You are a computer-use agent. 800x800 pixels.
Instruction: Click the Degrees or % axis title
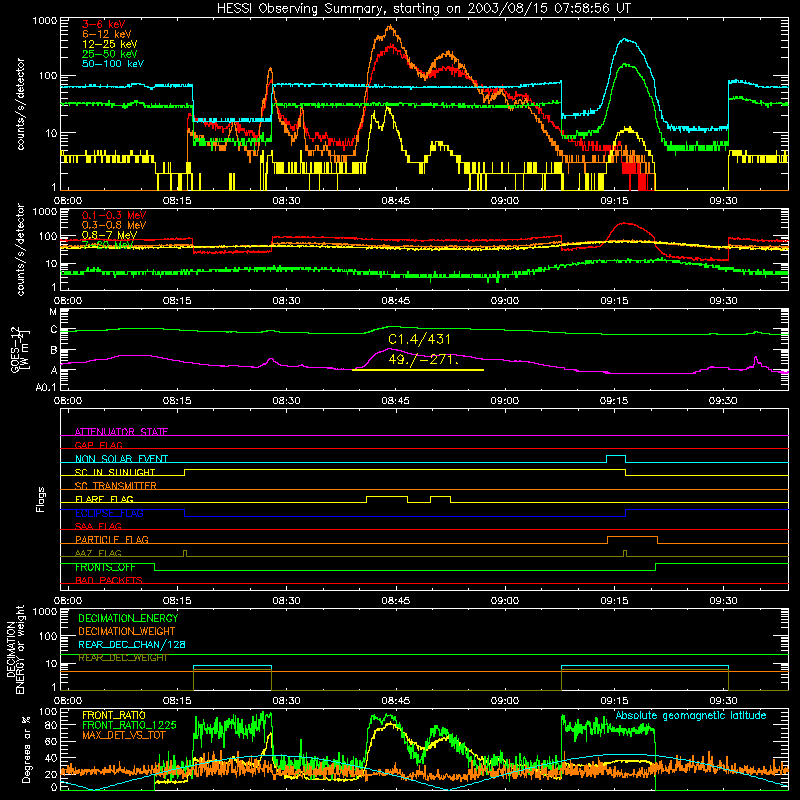click(26, 750)
